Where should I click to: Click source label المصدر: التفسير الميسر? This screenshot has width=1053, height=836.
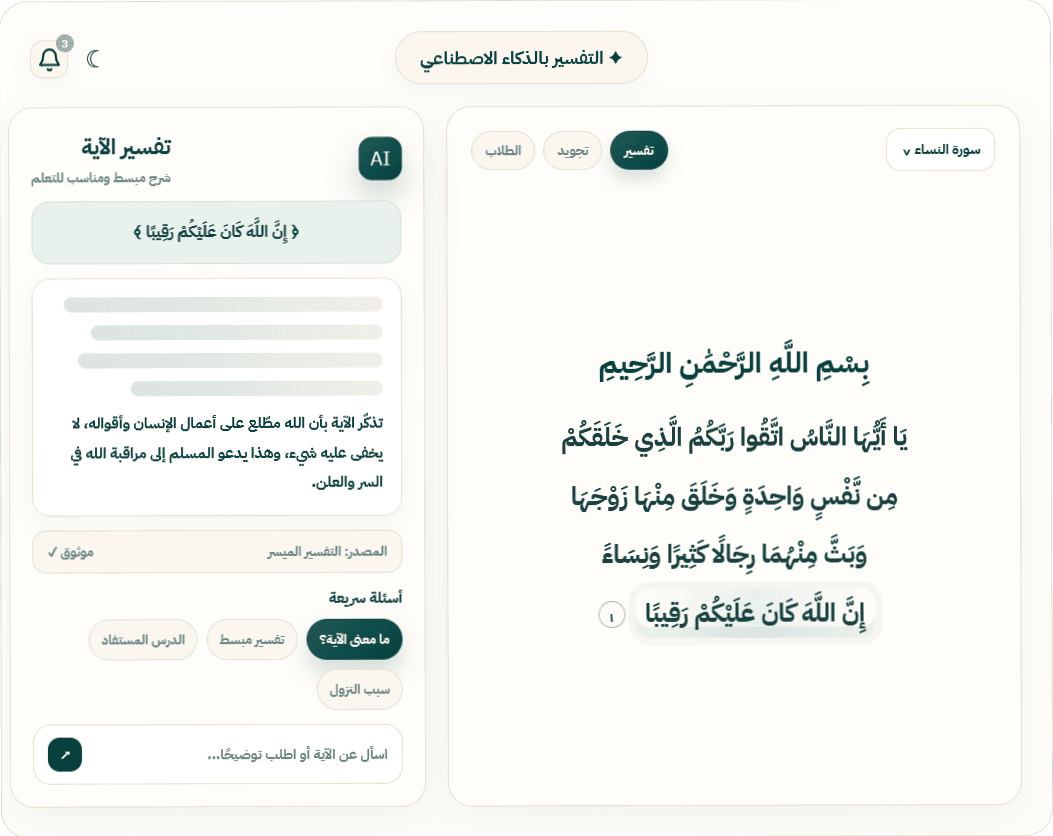327,552
